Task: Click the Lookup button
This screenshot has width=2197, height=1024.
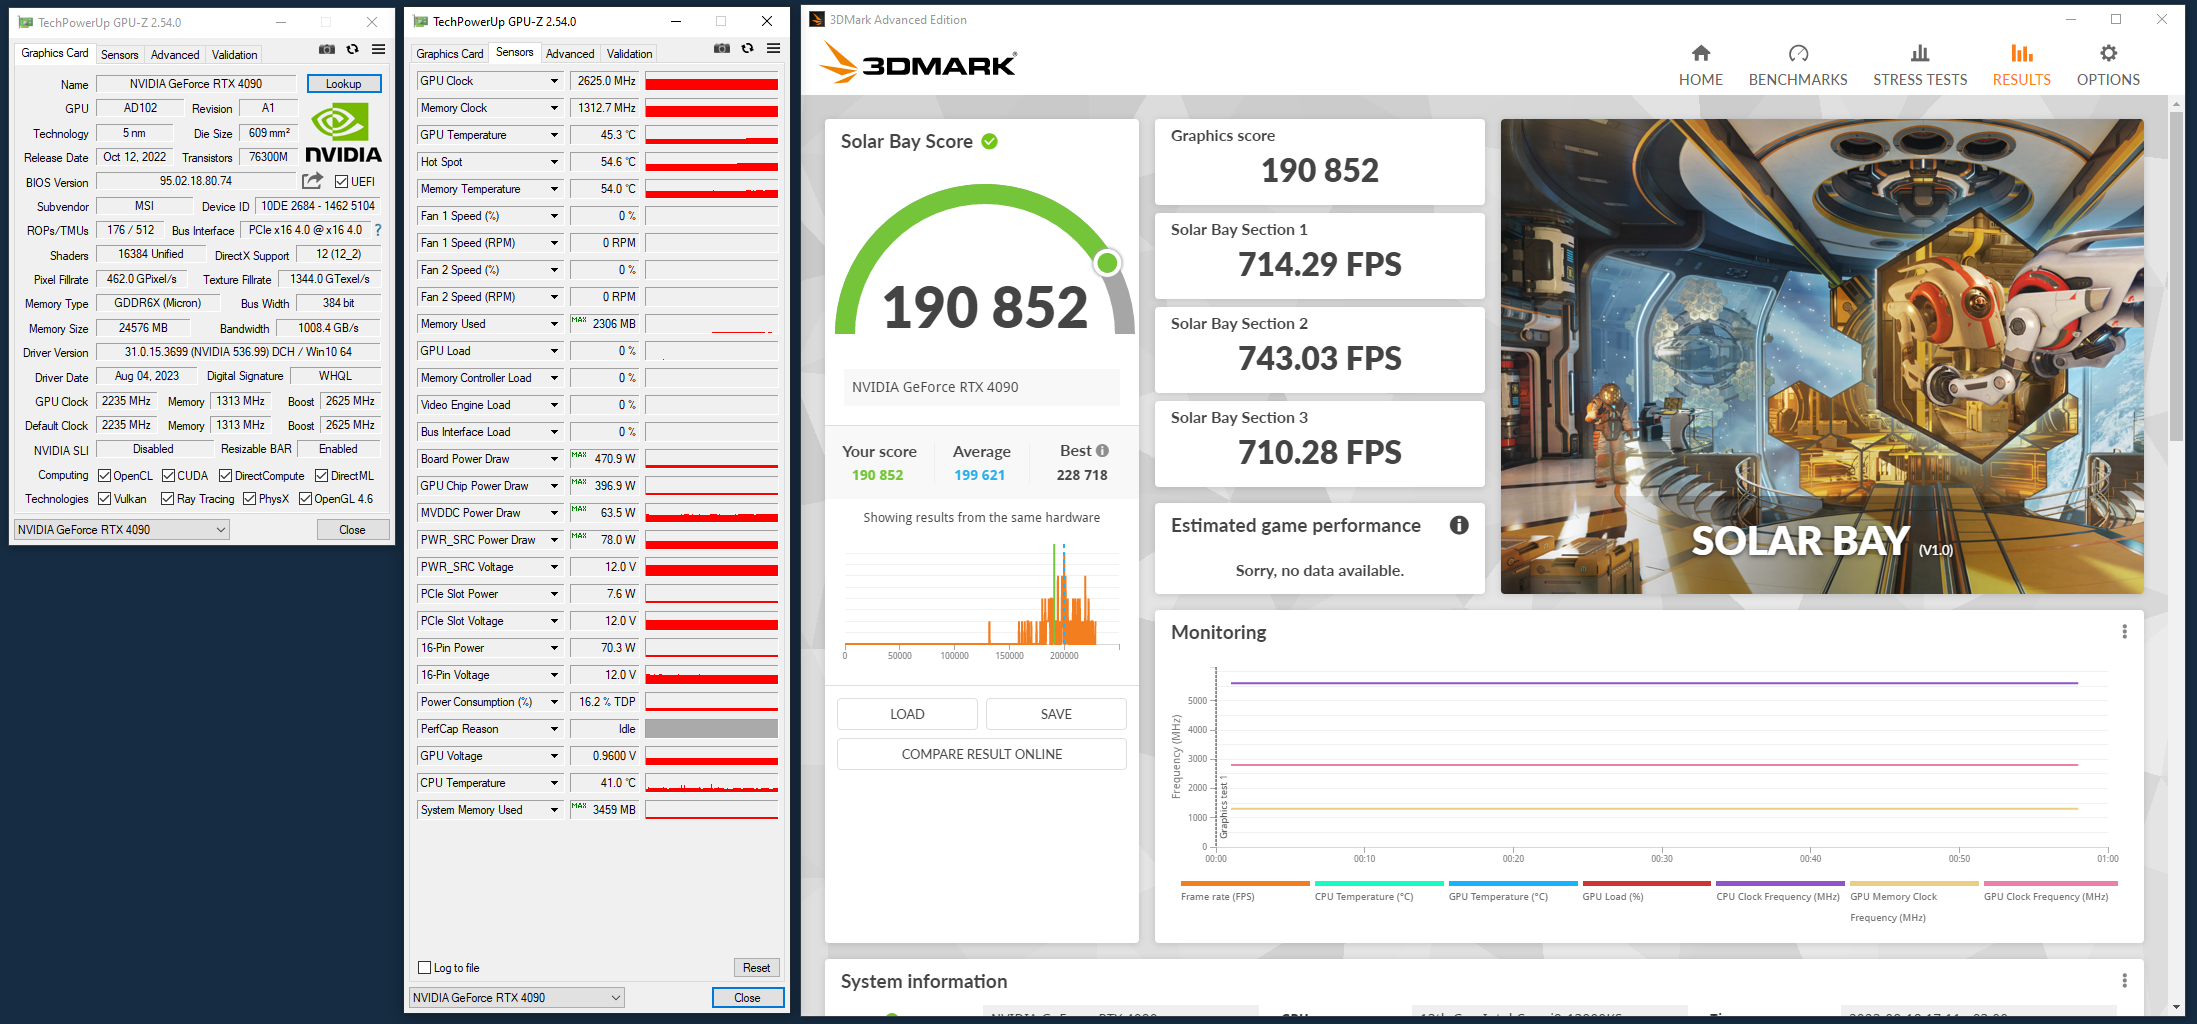Action: pos(344,84)
